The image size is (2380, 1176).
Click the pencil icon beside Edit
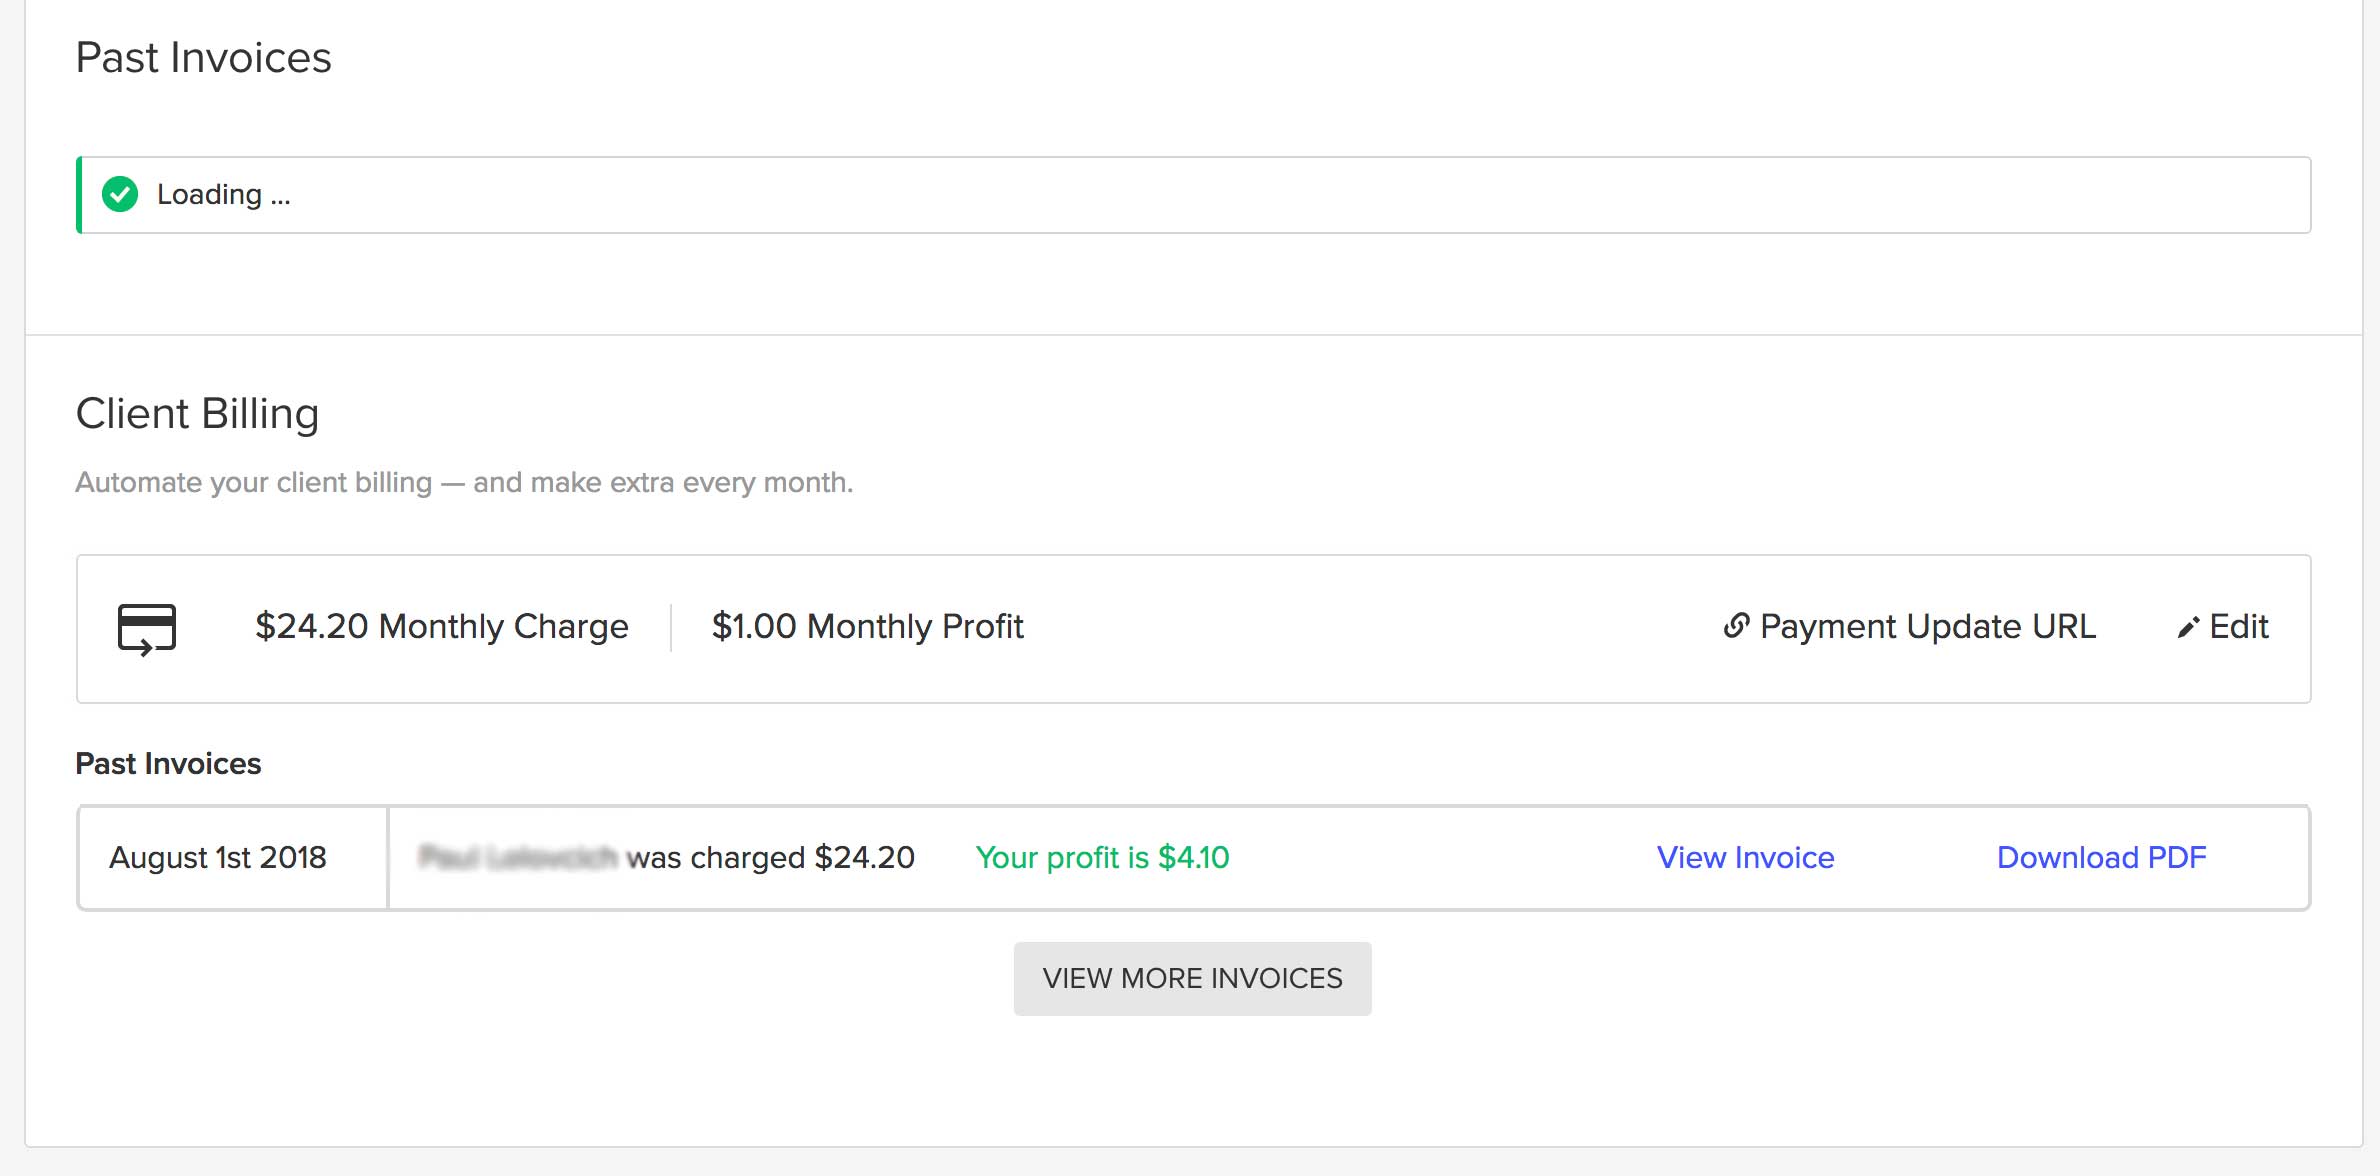tap(2188, 628)
